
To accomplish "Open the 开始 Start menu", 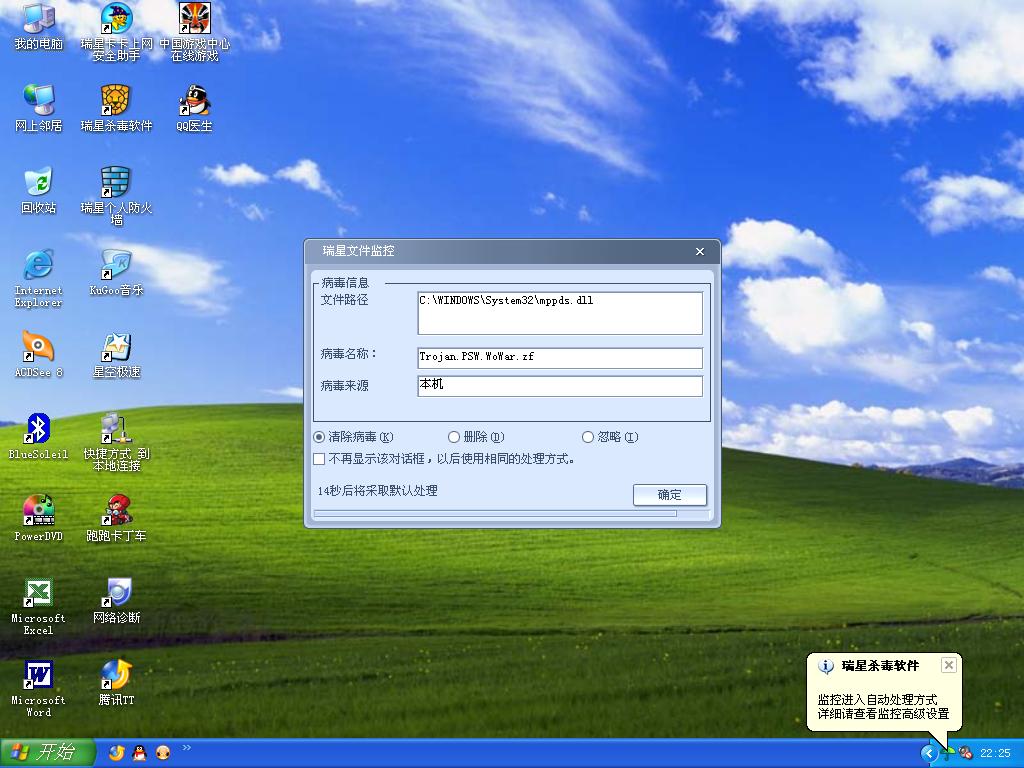I will tap(48, 753).
